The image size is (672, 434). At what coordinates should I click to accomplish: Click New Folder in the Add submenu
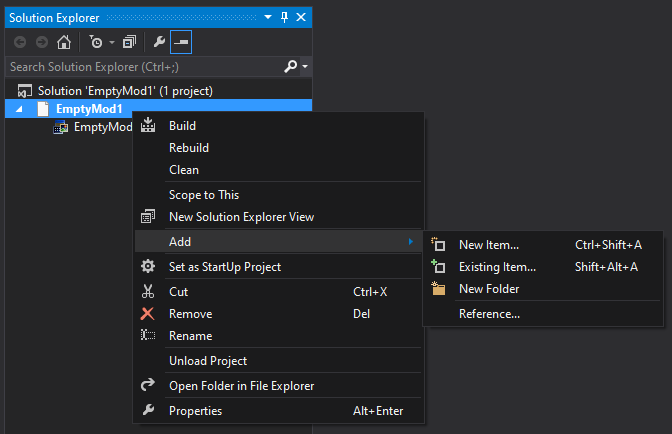click(x=488, y=289)
